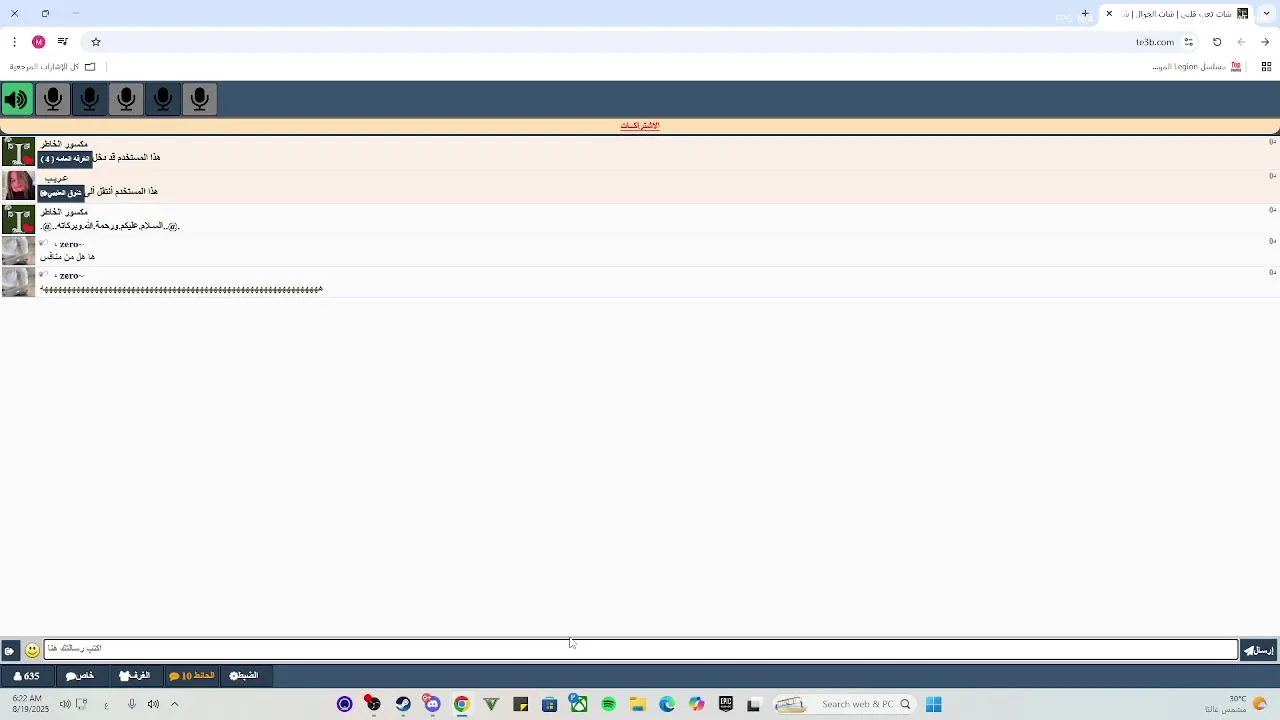Screen dimensions: 1280x720
Task: Open the Chrome profile M avatar
Action: pyautogui.click(x=39, y=42)
